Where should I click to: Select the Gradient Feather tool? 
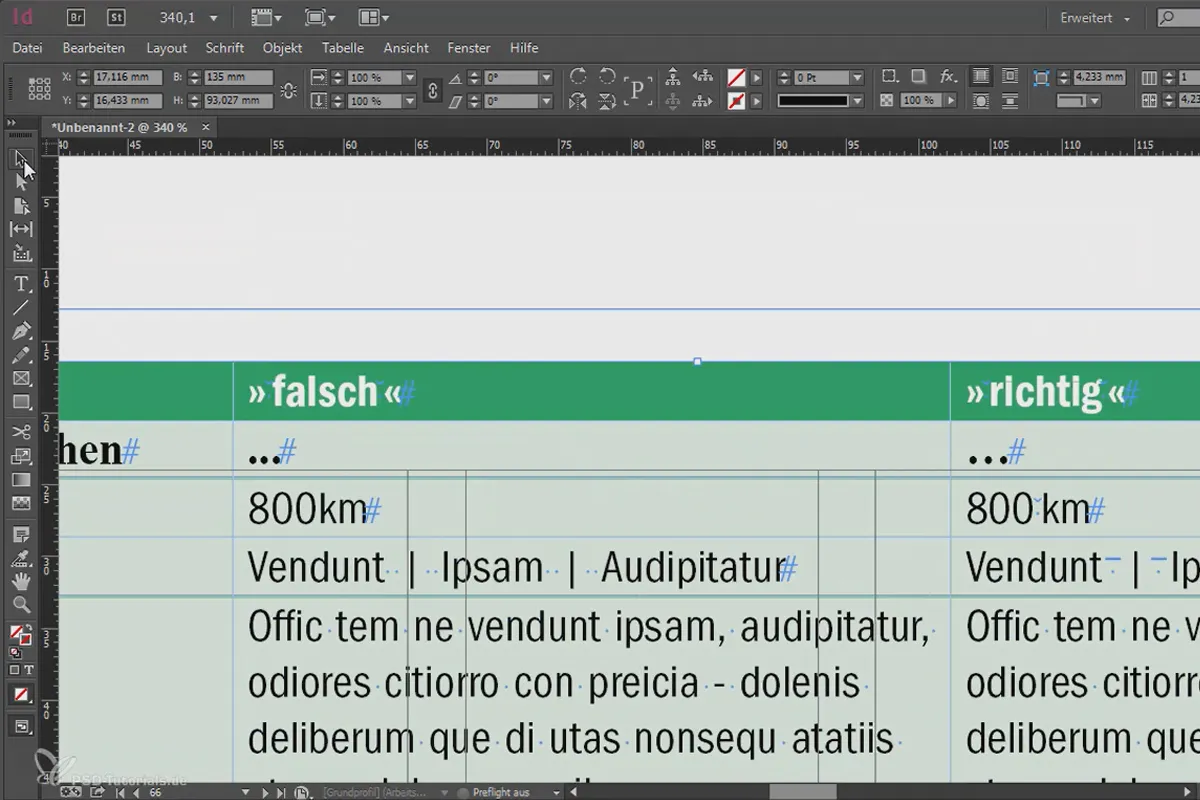[21, 503]
